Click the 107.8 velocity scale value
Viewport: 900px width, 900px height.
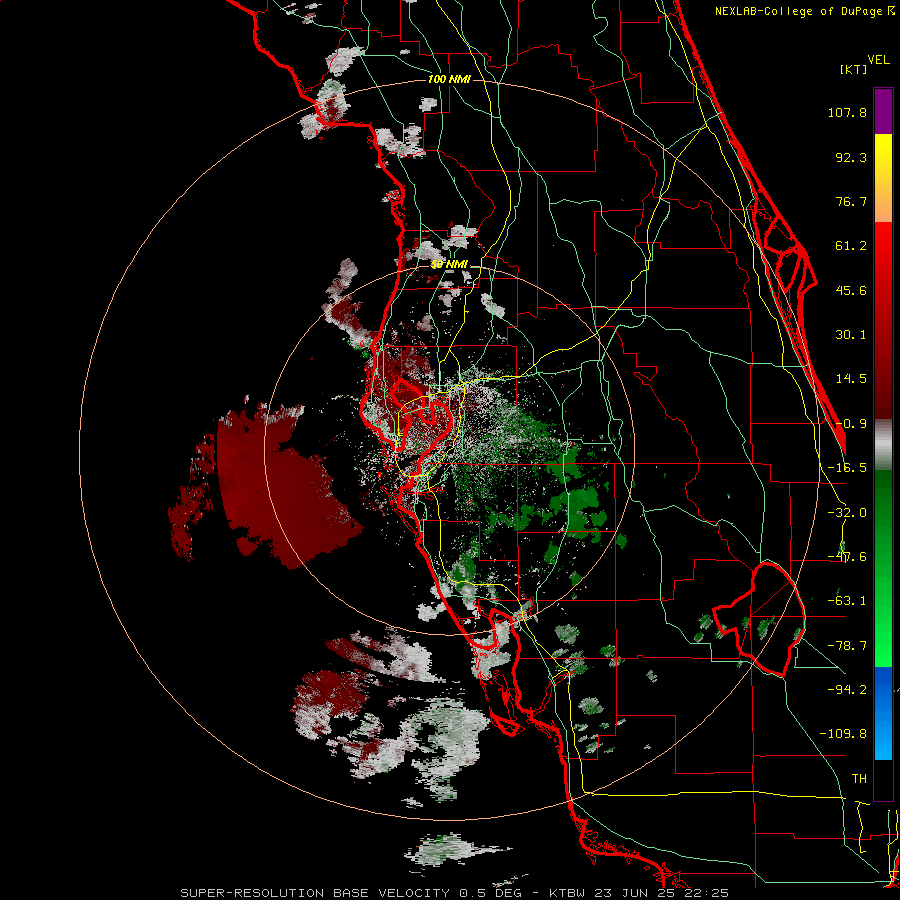pos(847,112)
